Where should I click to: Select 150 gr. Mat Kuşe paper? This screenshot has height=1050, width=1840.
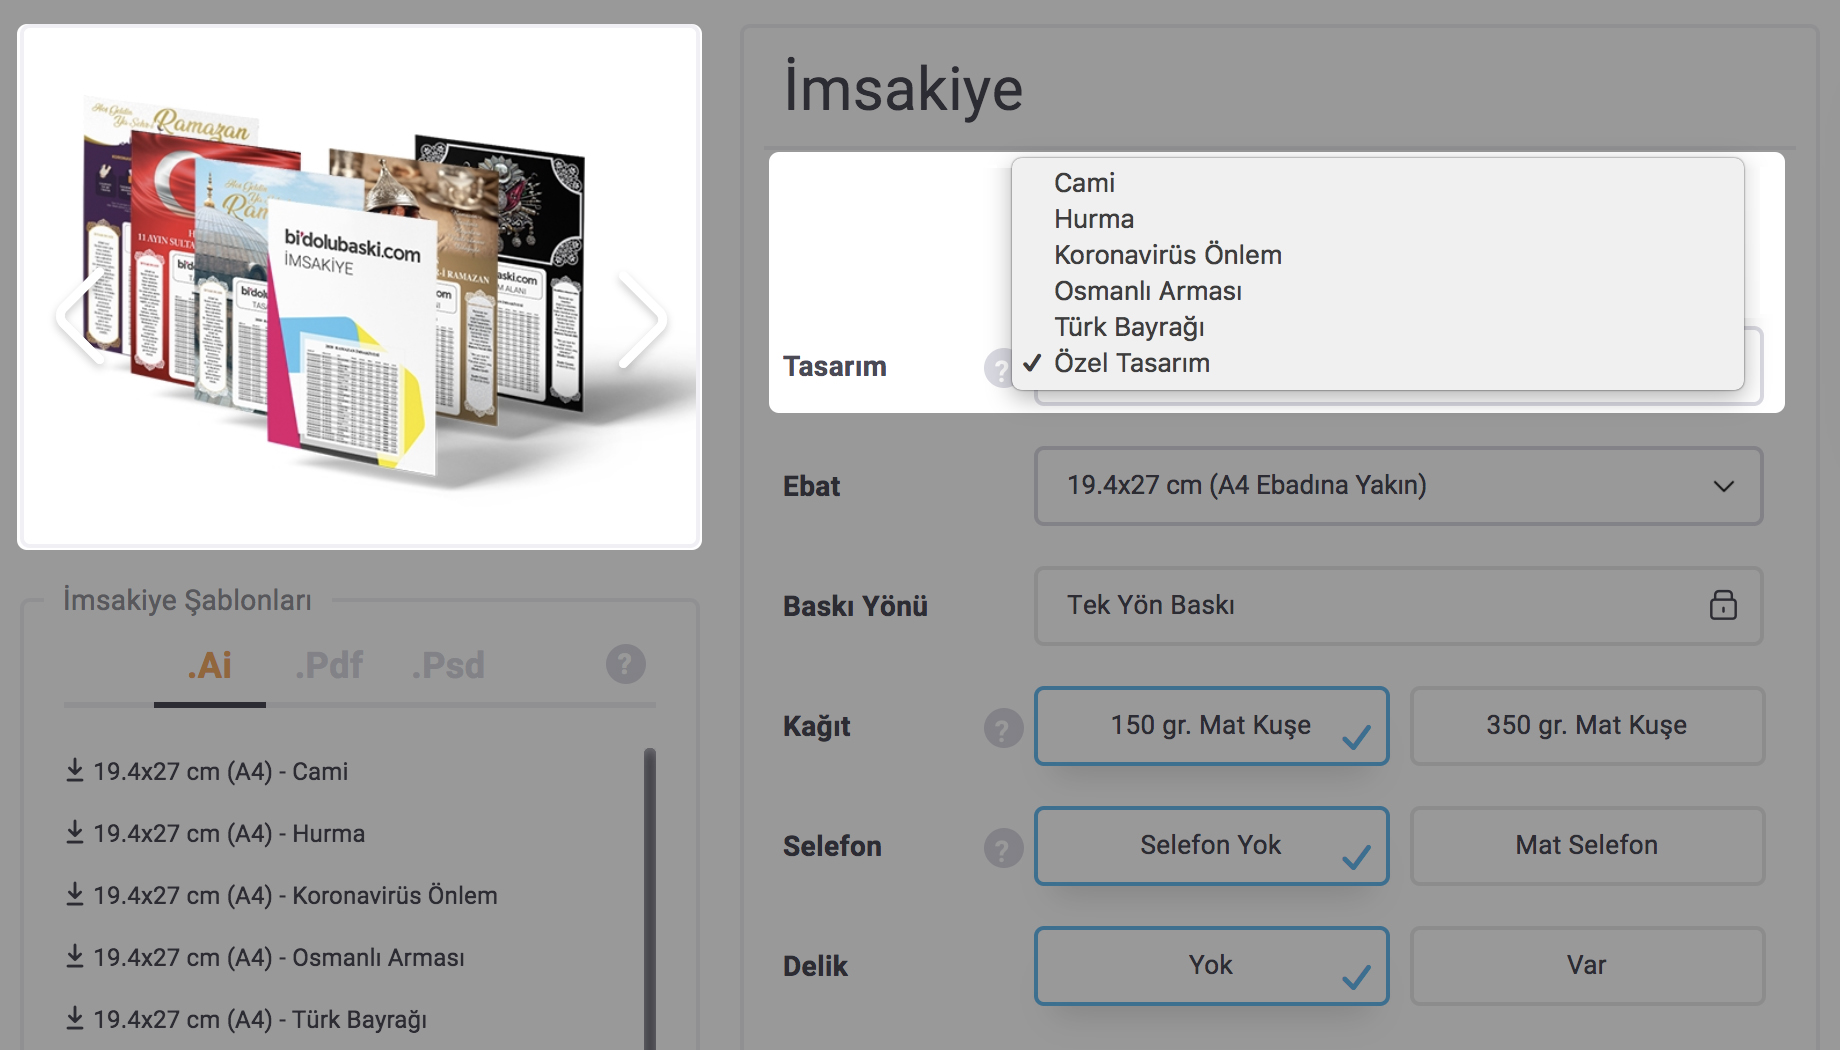point(1211,726)
